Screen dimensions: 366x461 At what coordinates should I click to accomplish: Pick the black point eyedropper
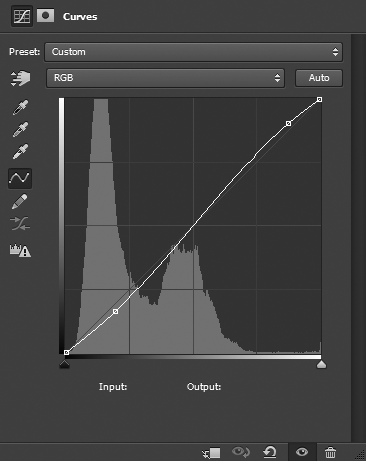click(x=20, y=107)
